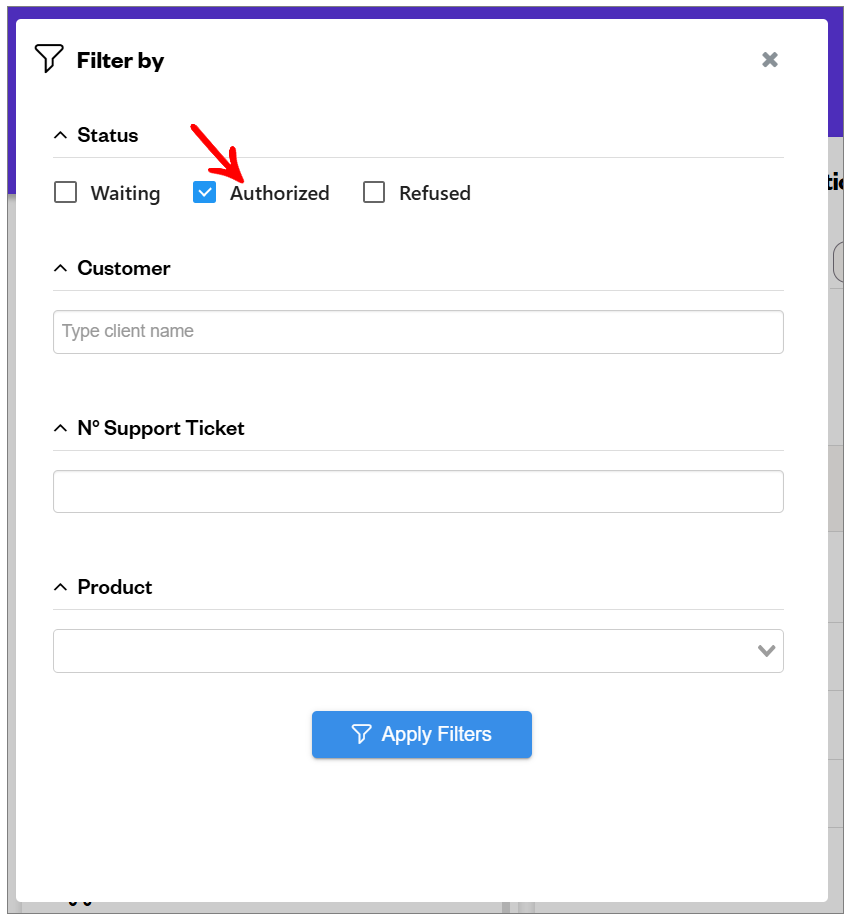This screenshot has height=920, width=851.
Task: Click the Customer section heading
Action: click(x=124, y=269)
